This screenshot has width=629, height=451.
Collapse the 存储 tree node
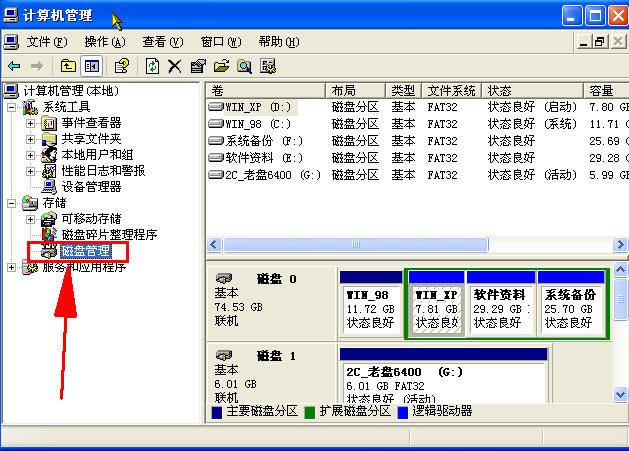(x=12, y=203)
